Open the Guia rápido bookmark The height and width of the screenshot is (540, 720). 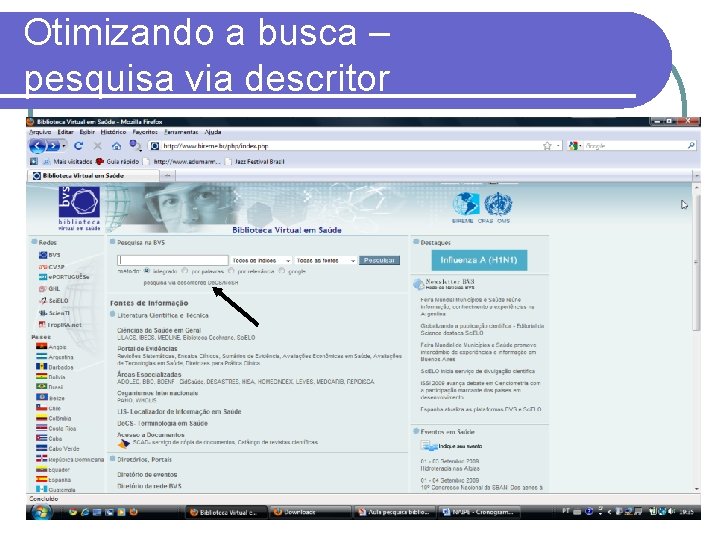(117, 162)
